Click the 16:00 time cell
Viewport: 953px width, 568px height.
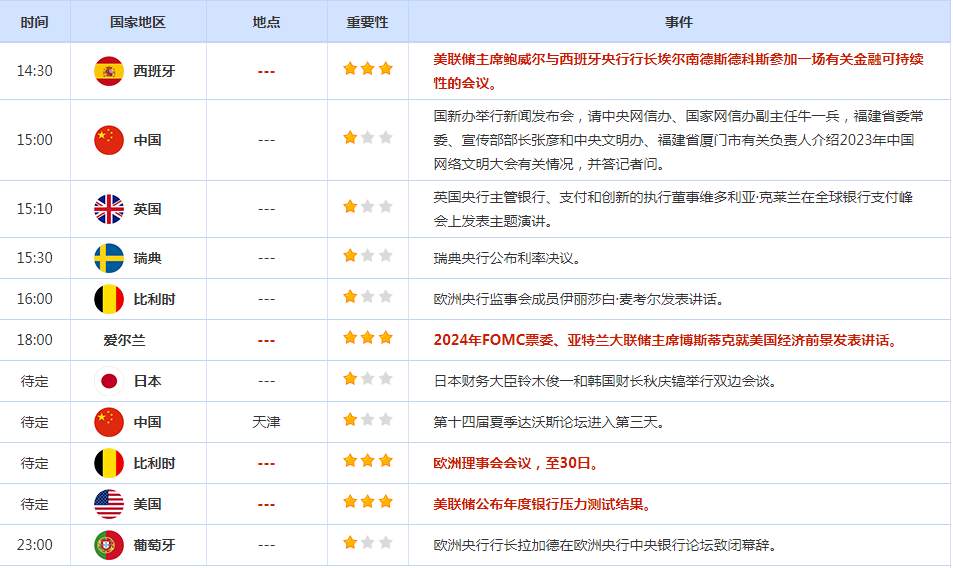point(35,299)
